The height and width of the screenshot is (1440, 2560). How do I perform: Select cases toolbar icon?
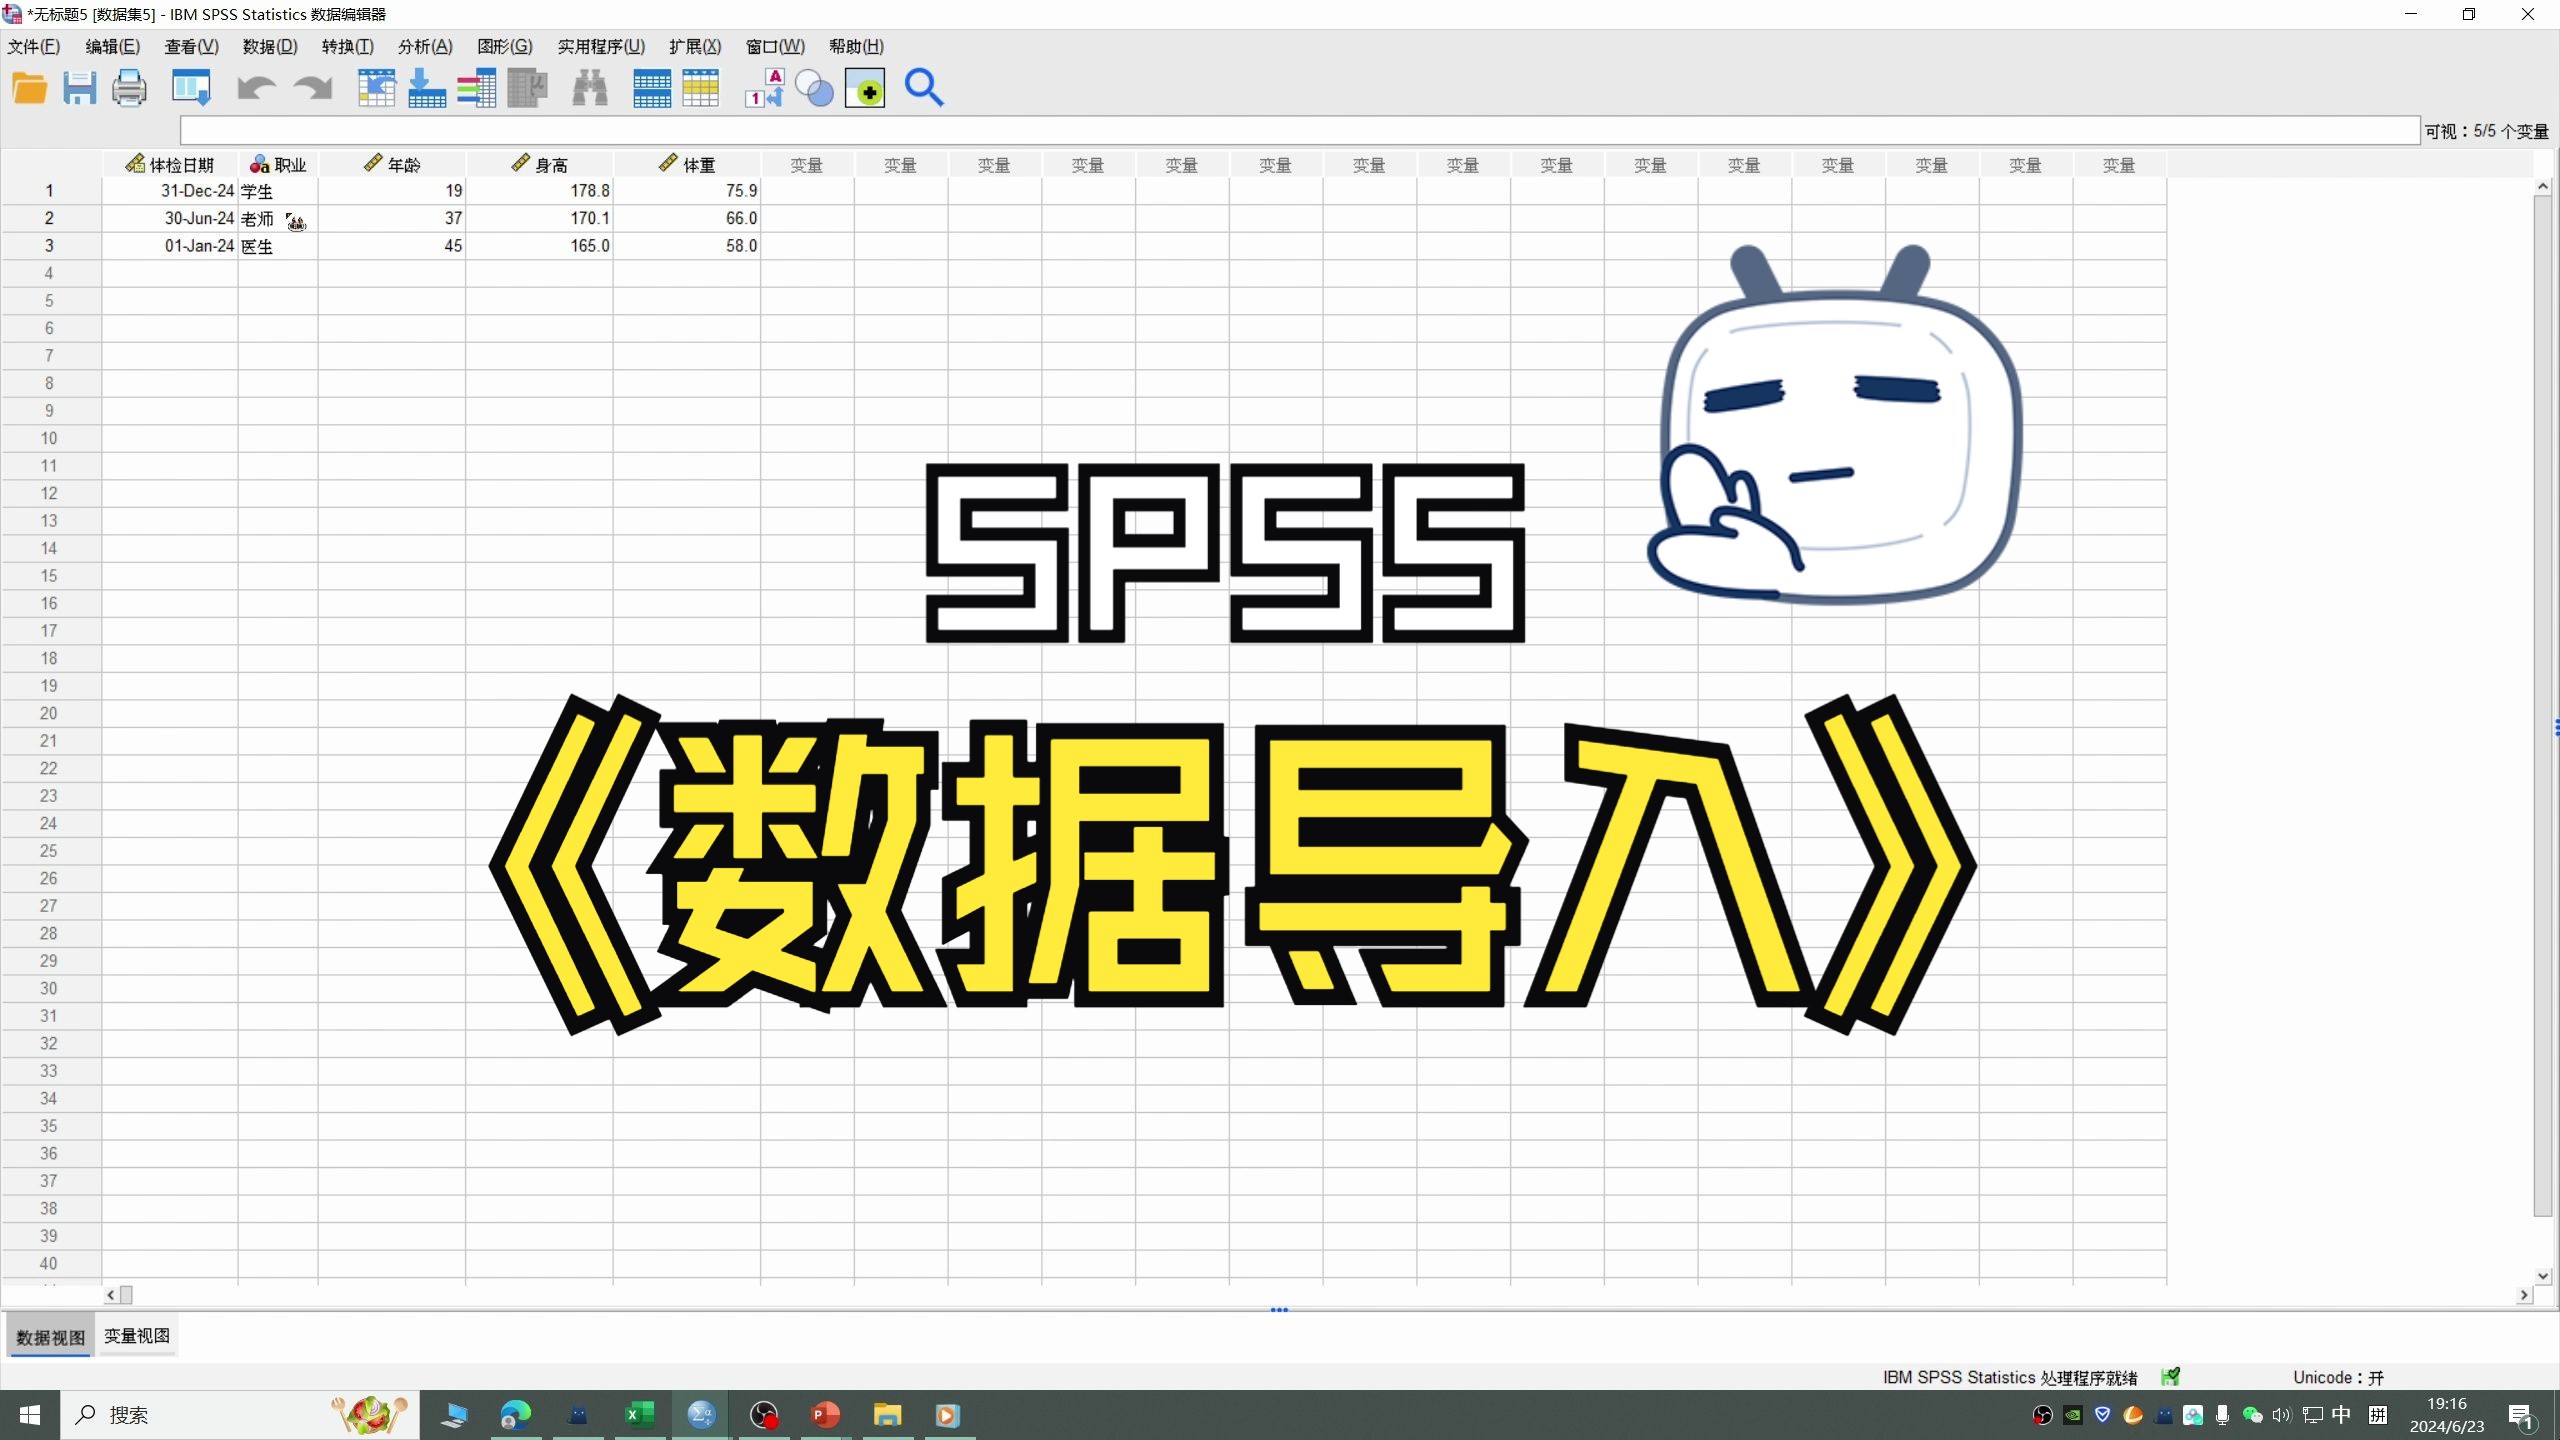click(x=701, y=89)
